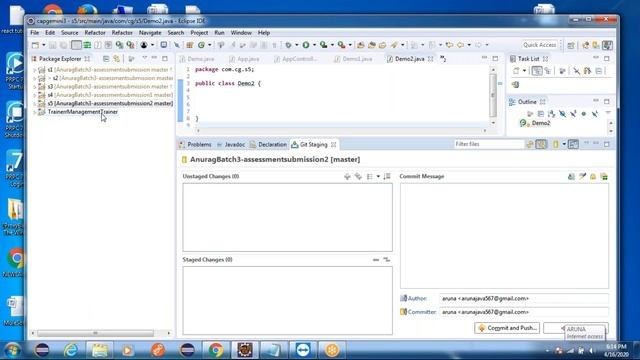This screenshot has width=640, height=360.
Task: Click the Run green play button
Action: [x=305, y=45]
